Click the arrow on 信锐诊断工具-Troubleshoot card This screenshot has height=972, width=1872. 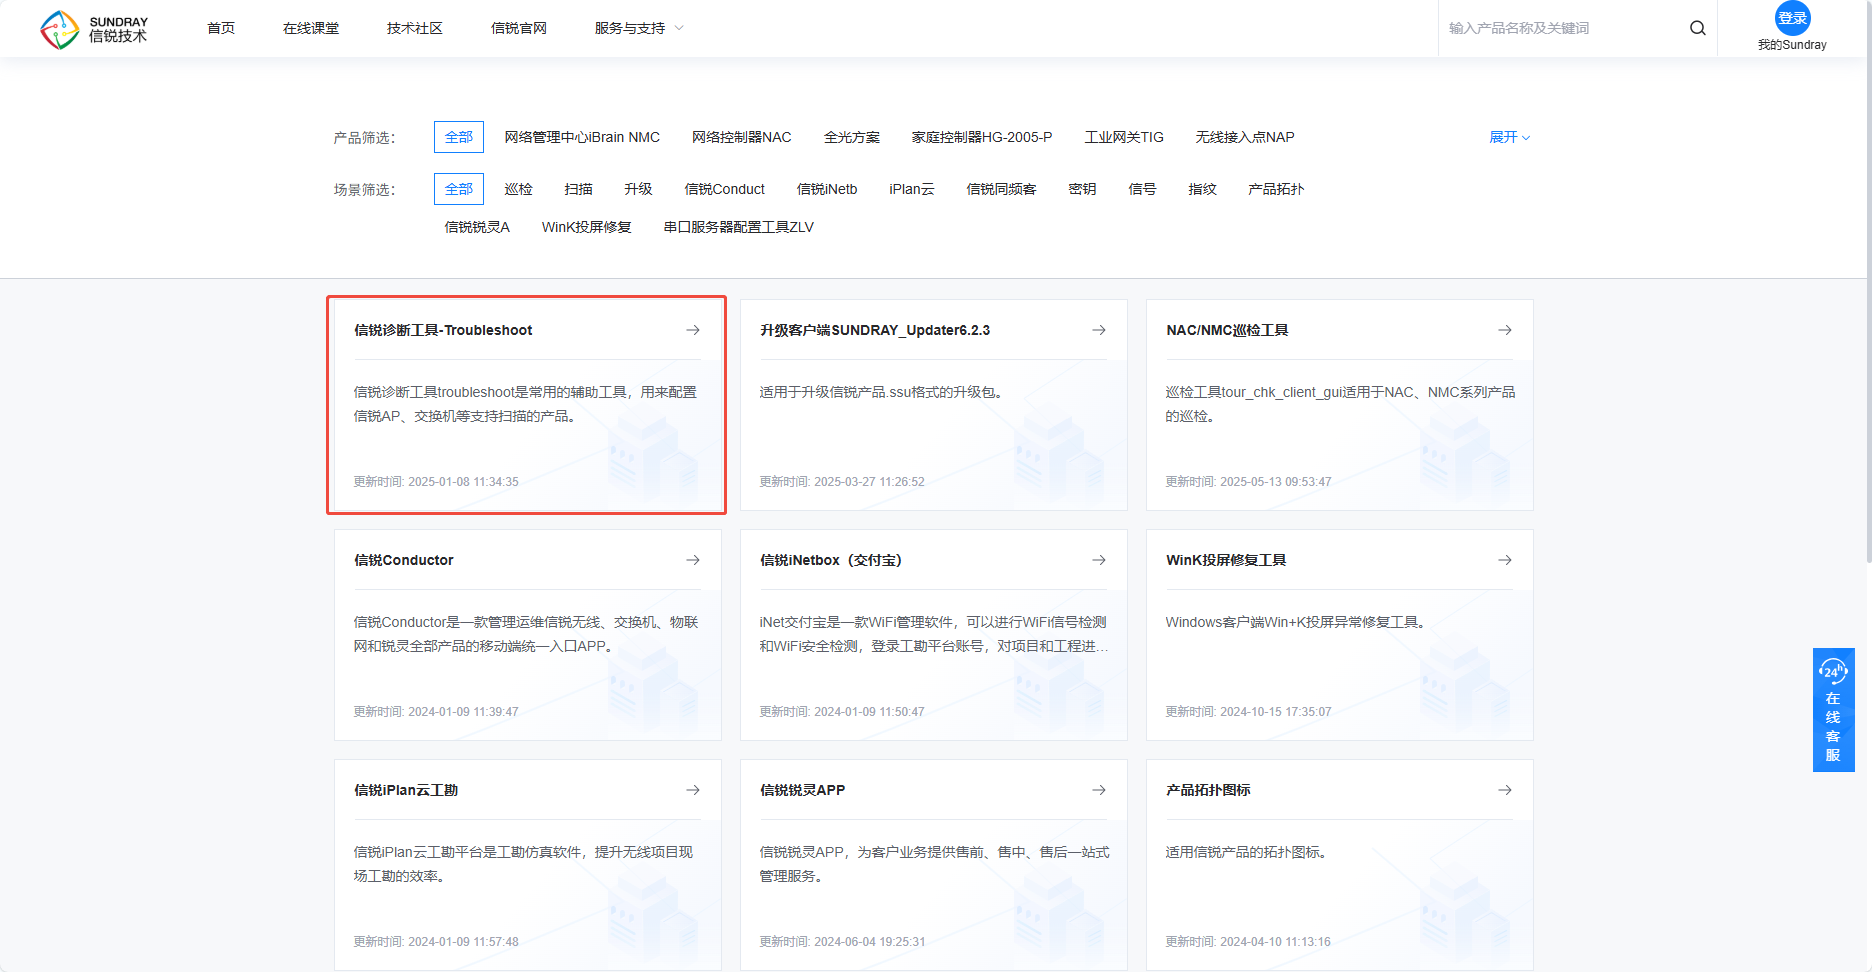693,330
